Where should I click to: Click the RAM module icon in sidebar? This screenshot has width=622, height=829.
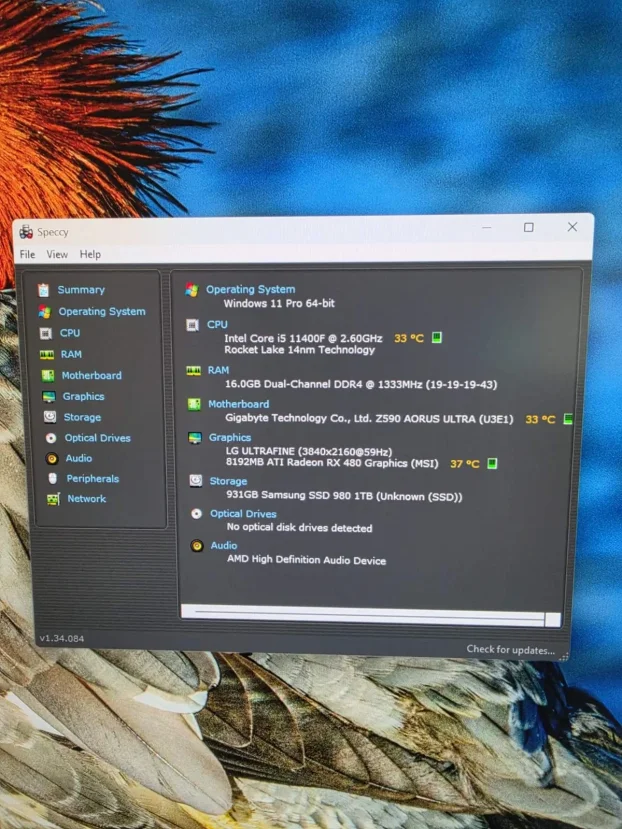click(47, 354)
